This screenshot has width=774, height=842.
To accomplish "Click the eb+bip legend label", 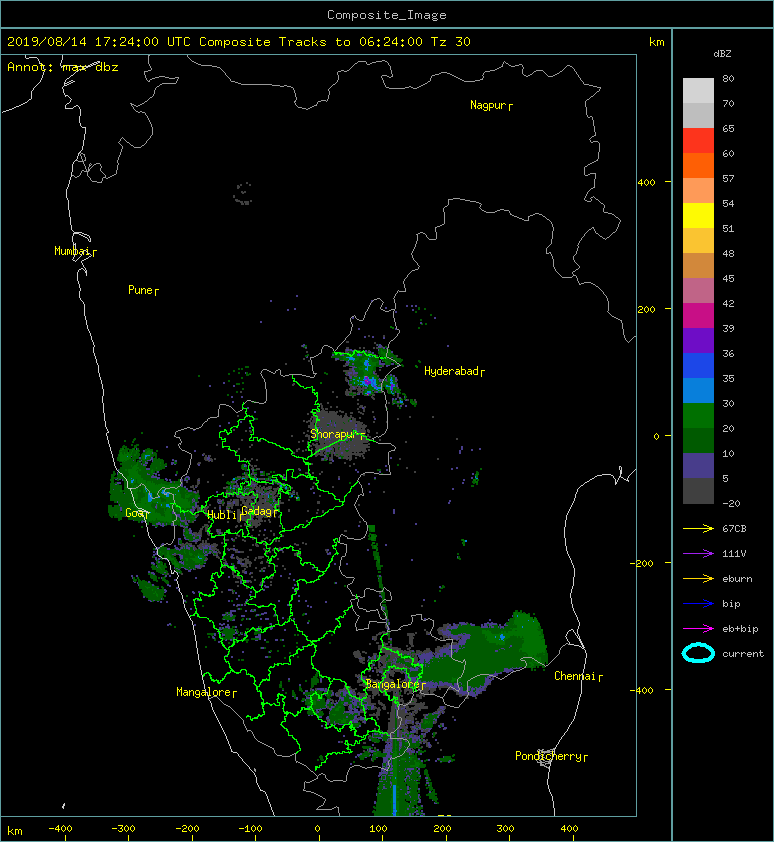I will pyautogui.click(x=740, y=629).
